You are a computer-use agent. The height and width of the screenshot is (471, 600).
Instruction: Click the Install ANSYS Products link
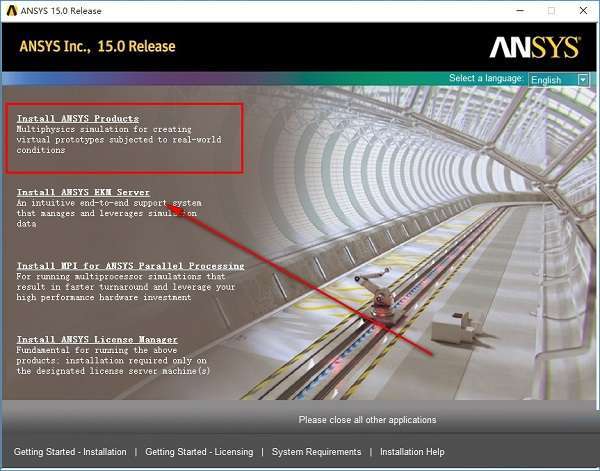click(x=78, y=119)
